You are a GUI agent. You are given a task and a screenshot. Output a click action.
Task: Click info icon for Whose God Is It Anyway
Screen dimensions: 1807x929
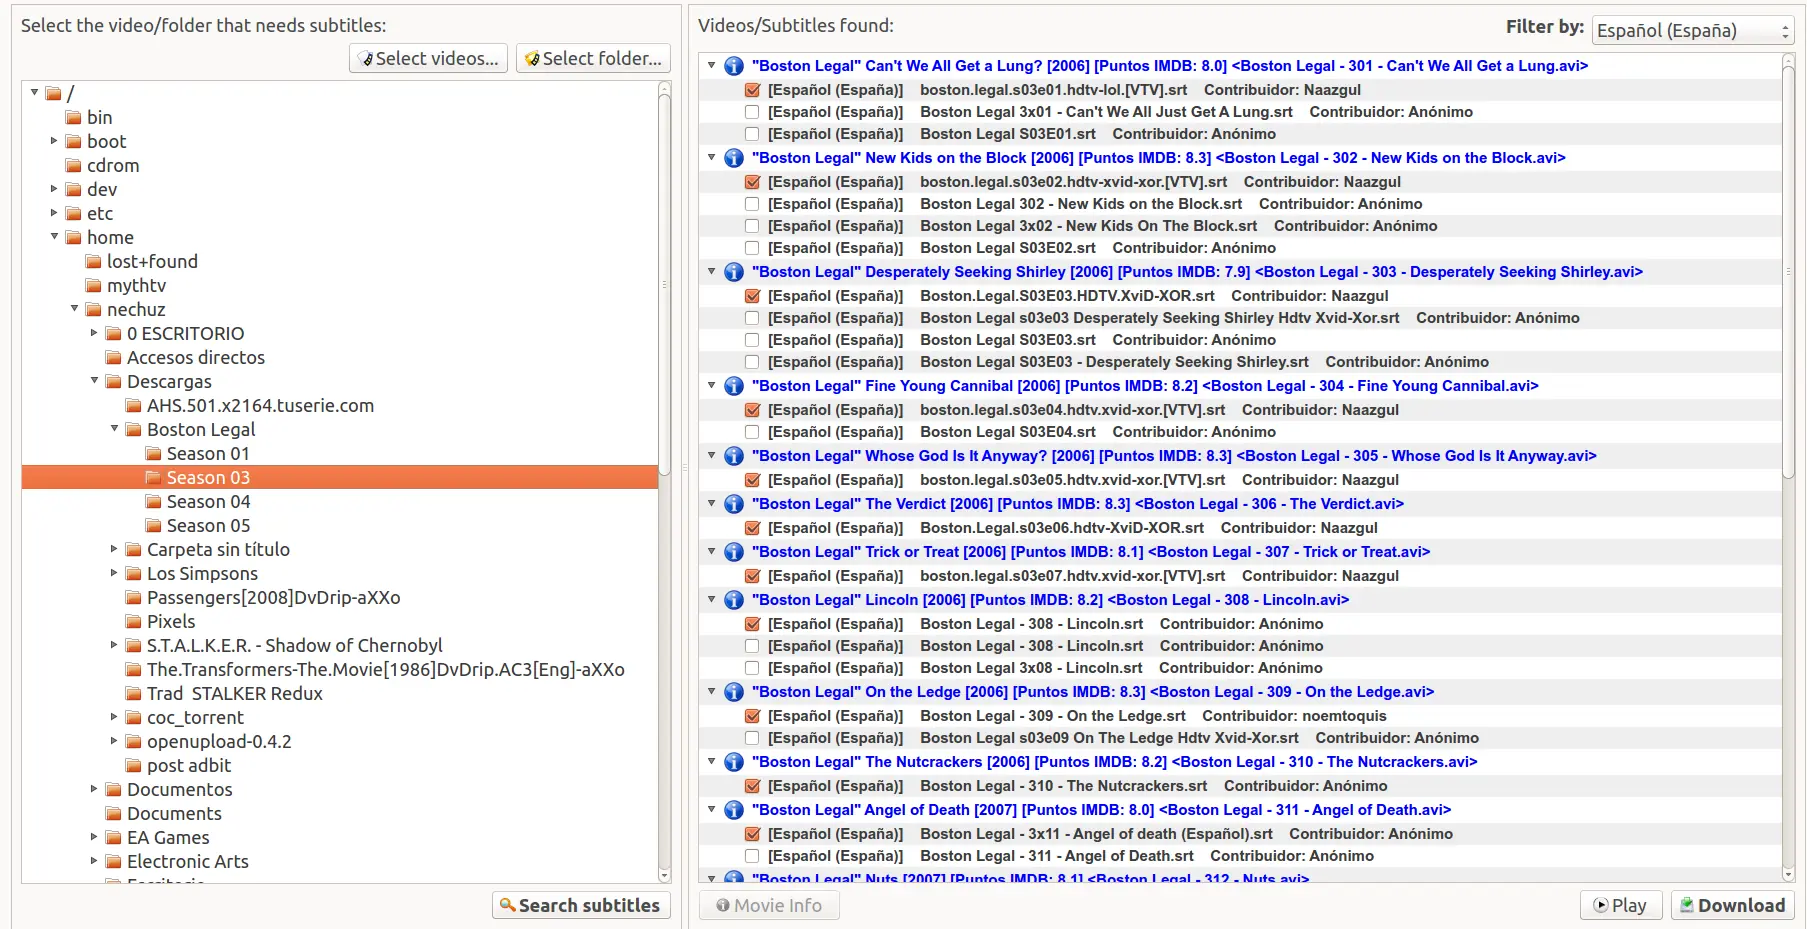point(733,456)
